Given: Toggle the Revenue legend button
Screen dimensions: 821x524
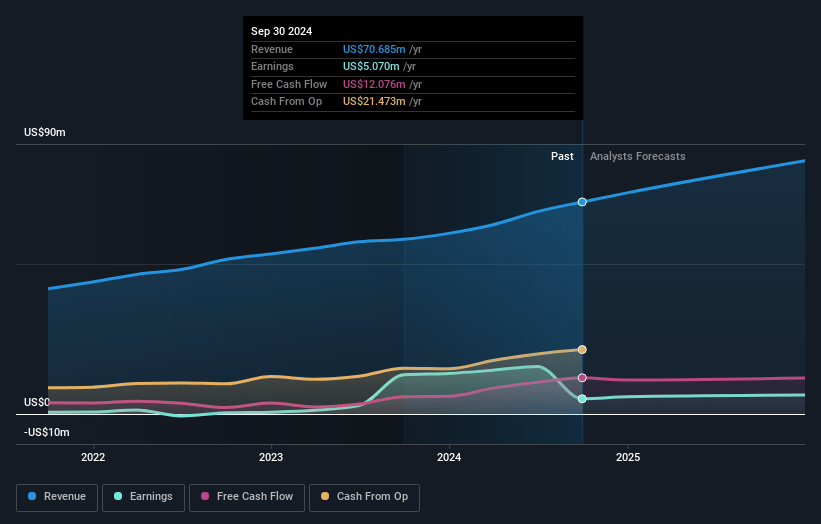Looking at the screenshot, I should pos(57,497).
